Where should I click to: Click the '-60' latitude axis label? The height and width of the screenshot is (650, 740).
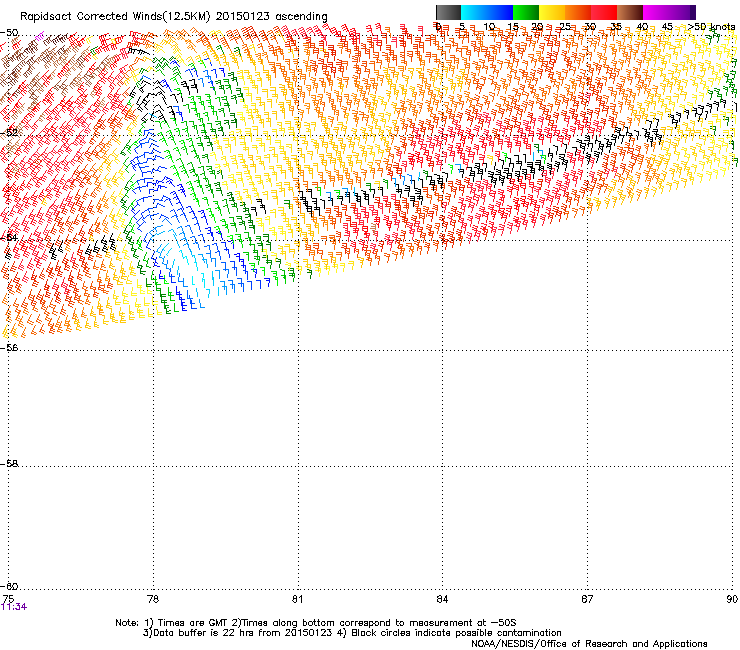(9, 586)
